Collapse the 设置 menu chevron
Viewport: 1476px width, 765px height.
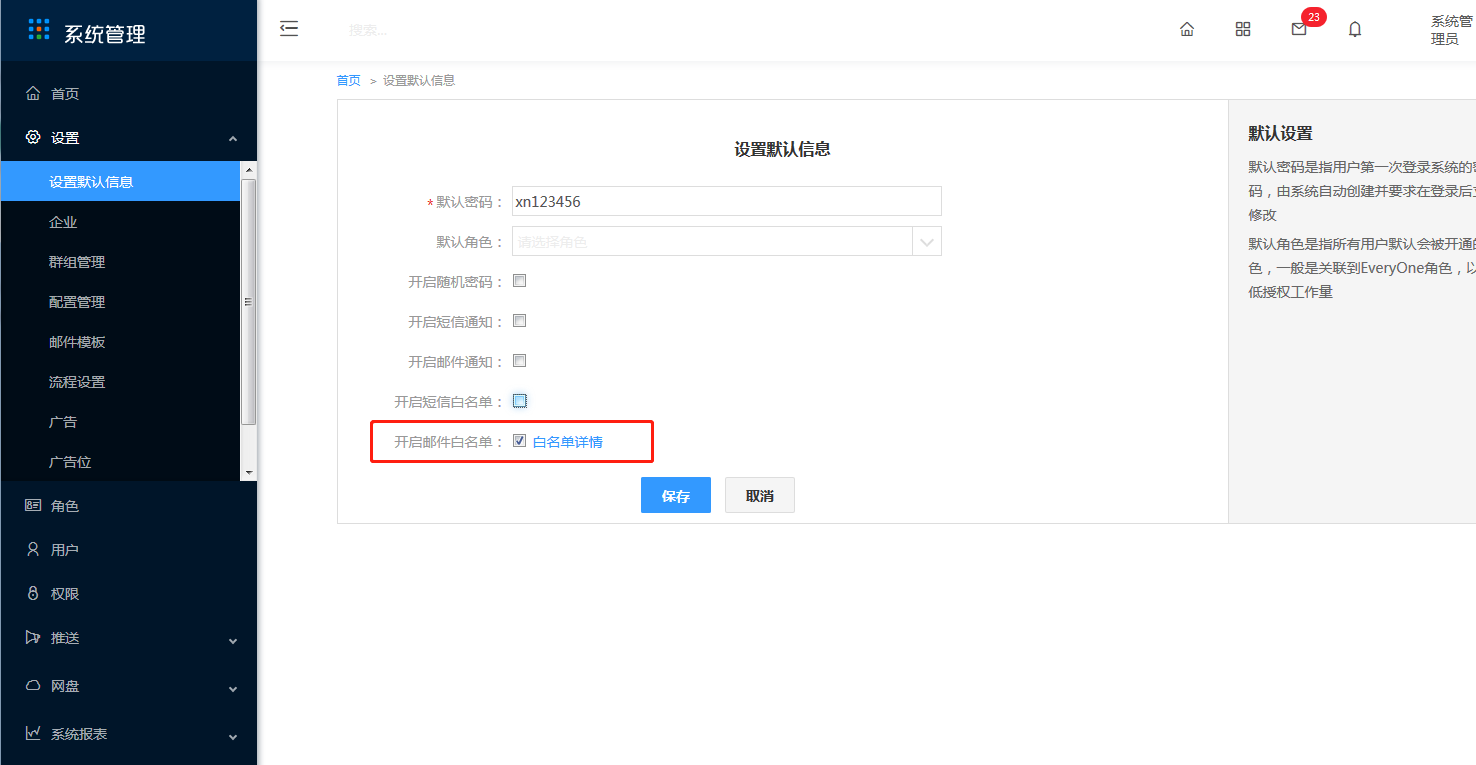tap(233, 139)
